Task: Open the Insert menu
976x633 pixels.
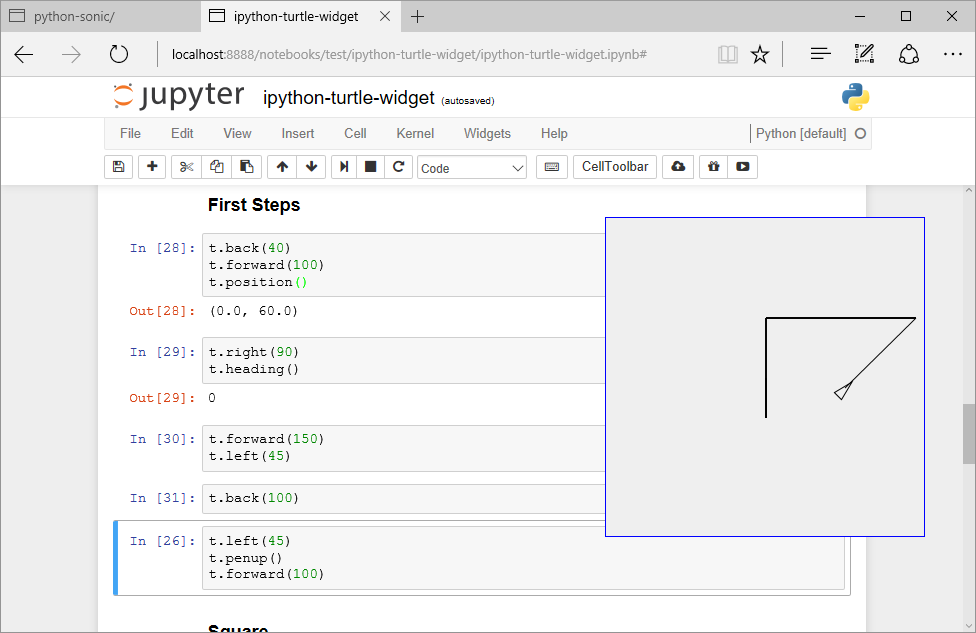Action: 298,133
